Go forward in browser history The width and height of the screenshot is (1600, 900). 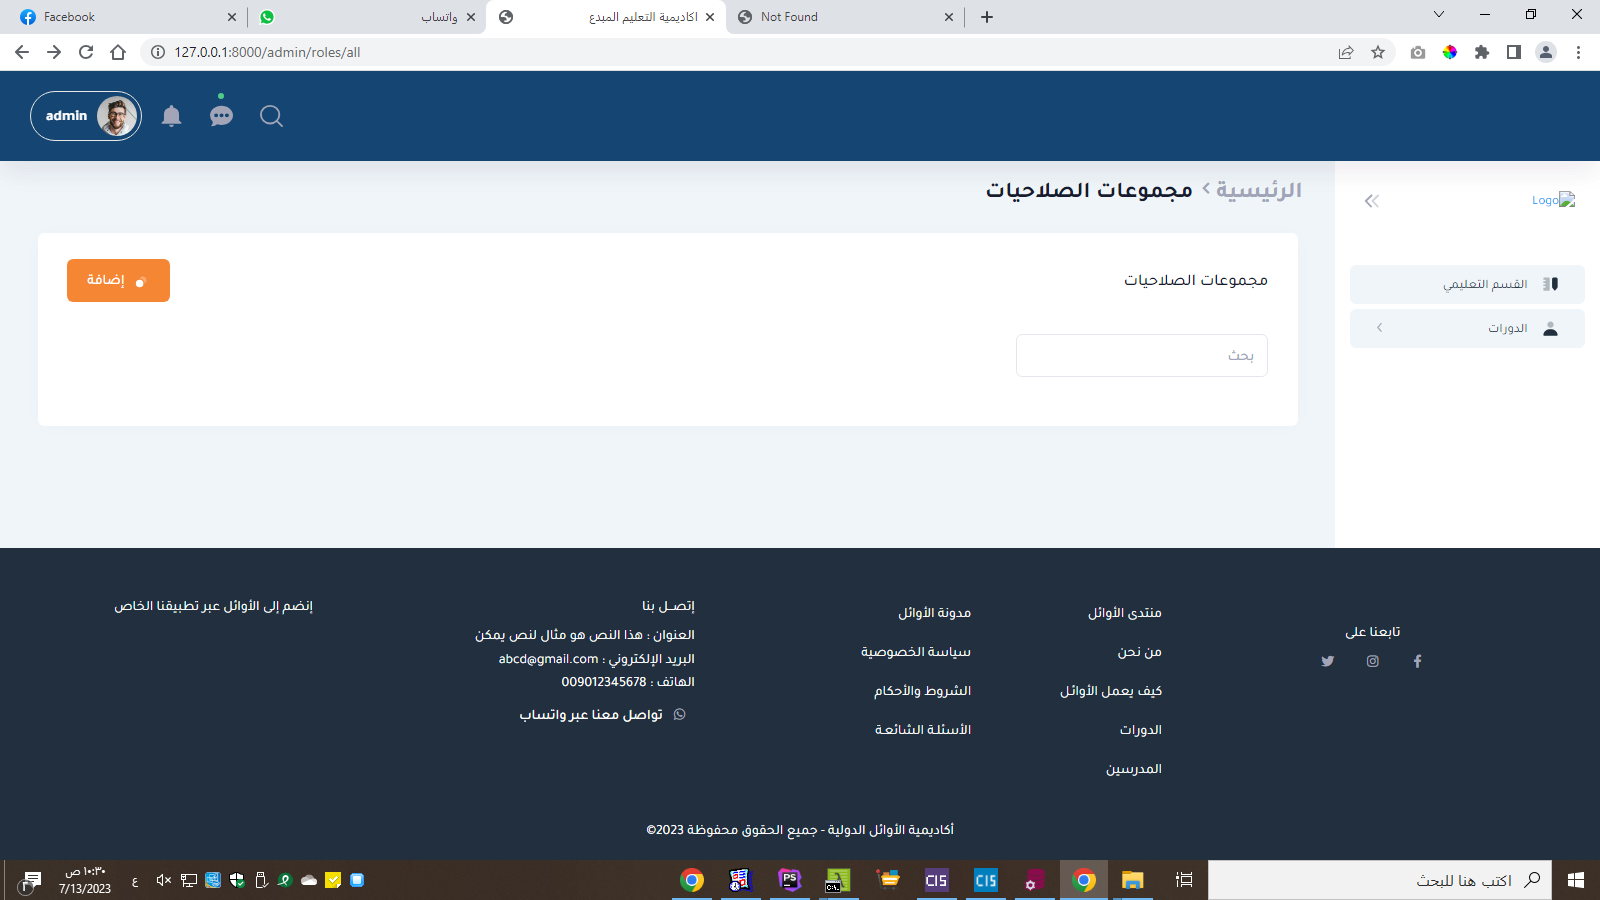click(54, 52)
